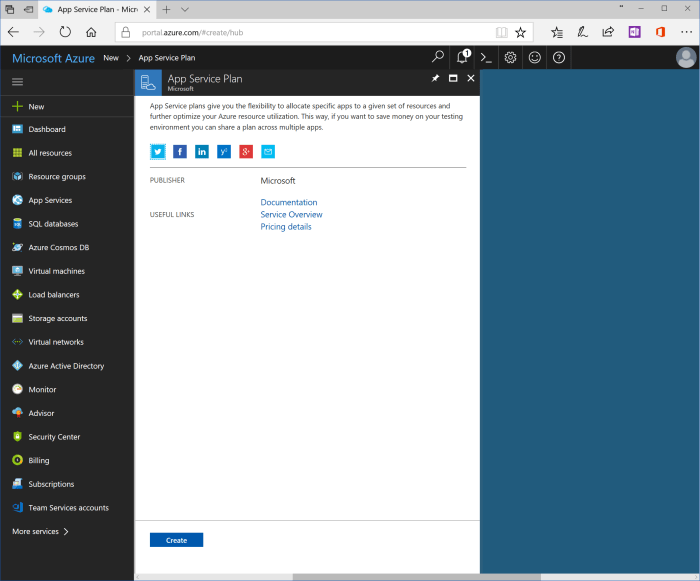Open Subscriptions icon in sidebar
The height and width of the screenshot is (581, 700).
click(x=17, y=484)
